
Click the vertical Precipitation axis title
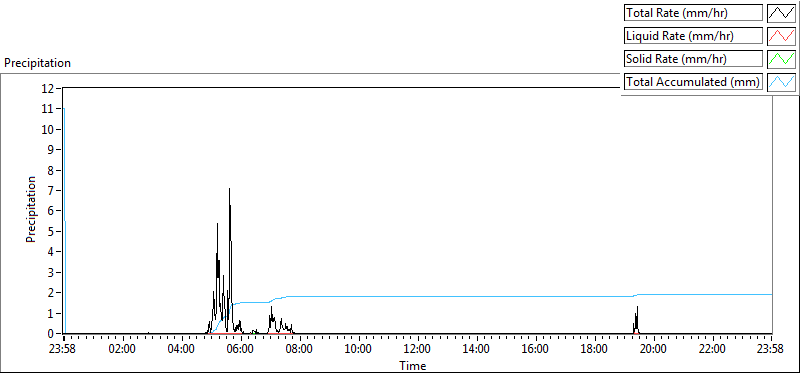click(31, 209)
